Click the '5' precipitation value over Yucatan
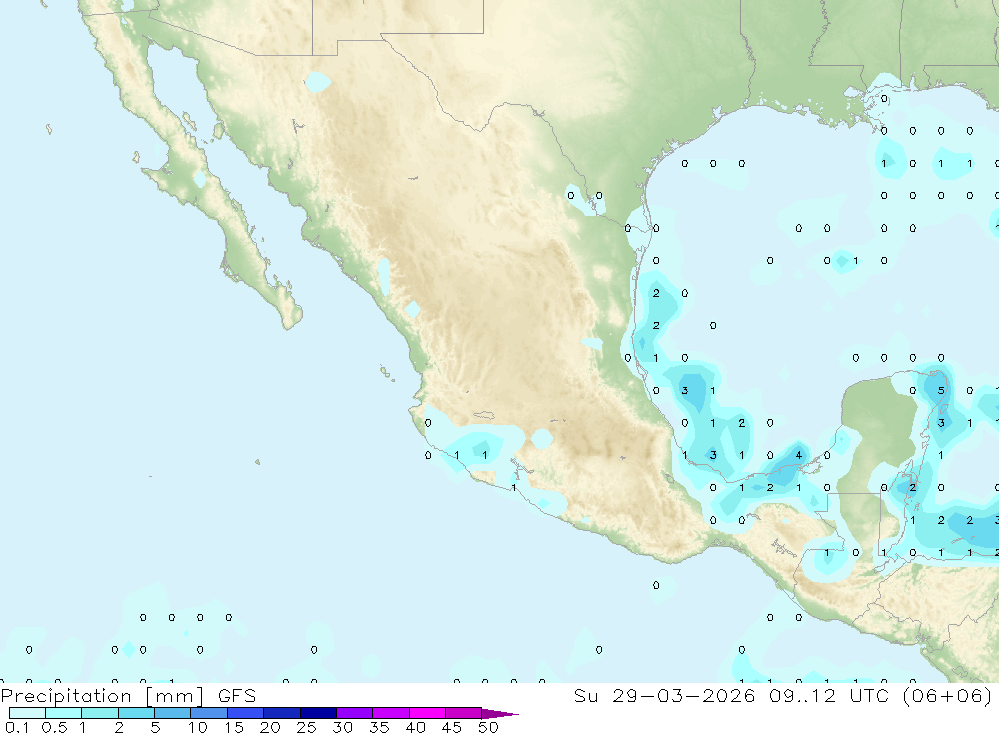1000x733 pixels. point(941,390)
